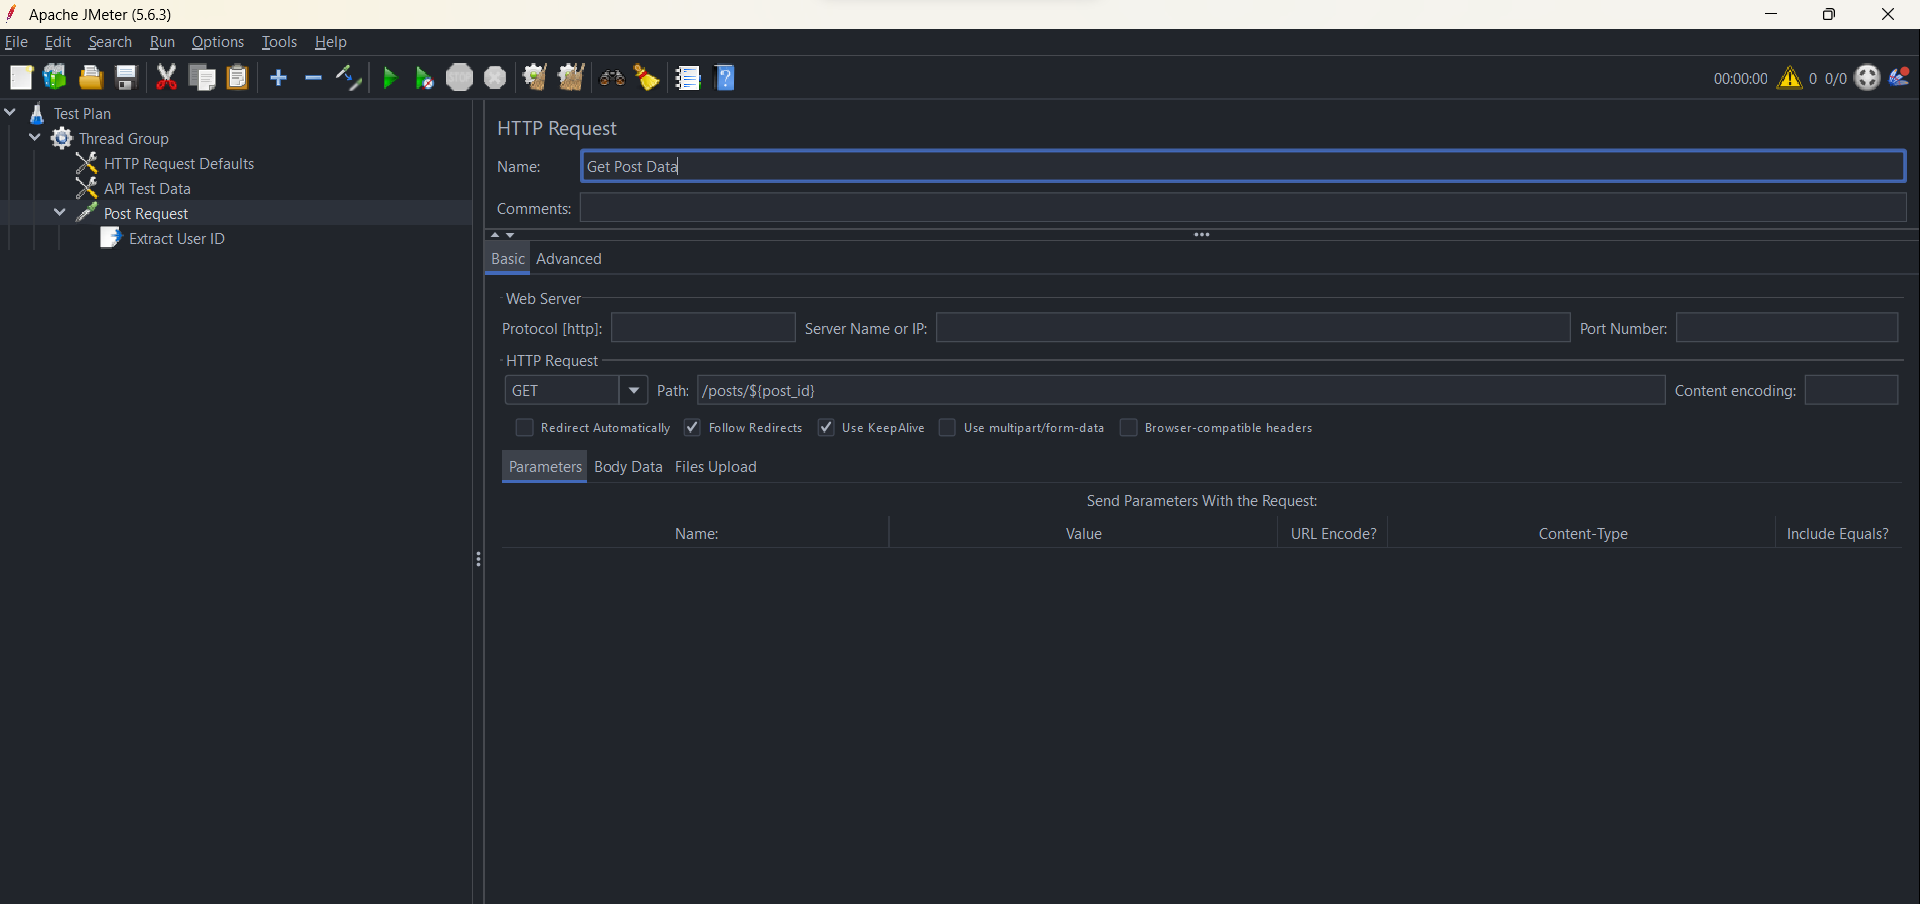Open the Options menu
Viewport: 1920px width, 904px height.
pos(217,41)
